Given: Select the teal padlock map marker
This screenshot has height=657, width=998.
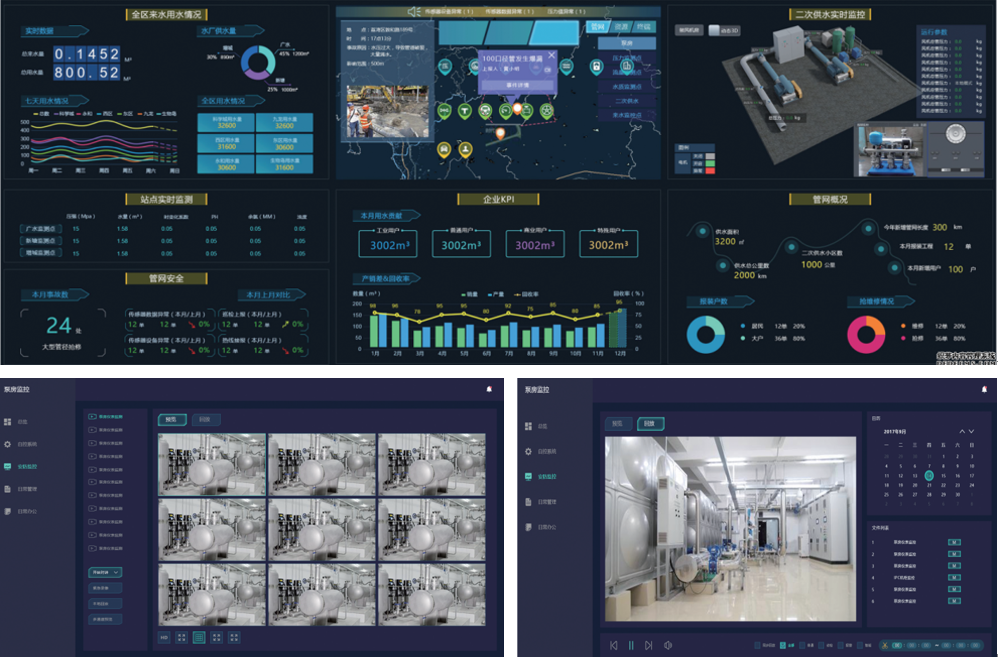Looking at the screenshot, I should [596, 66].
